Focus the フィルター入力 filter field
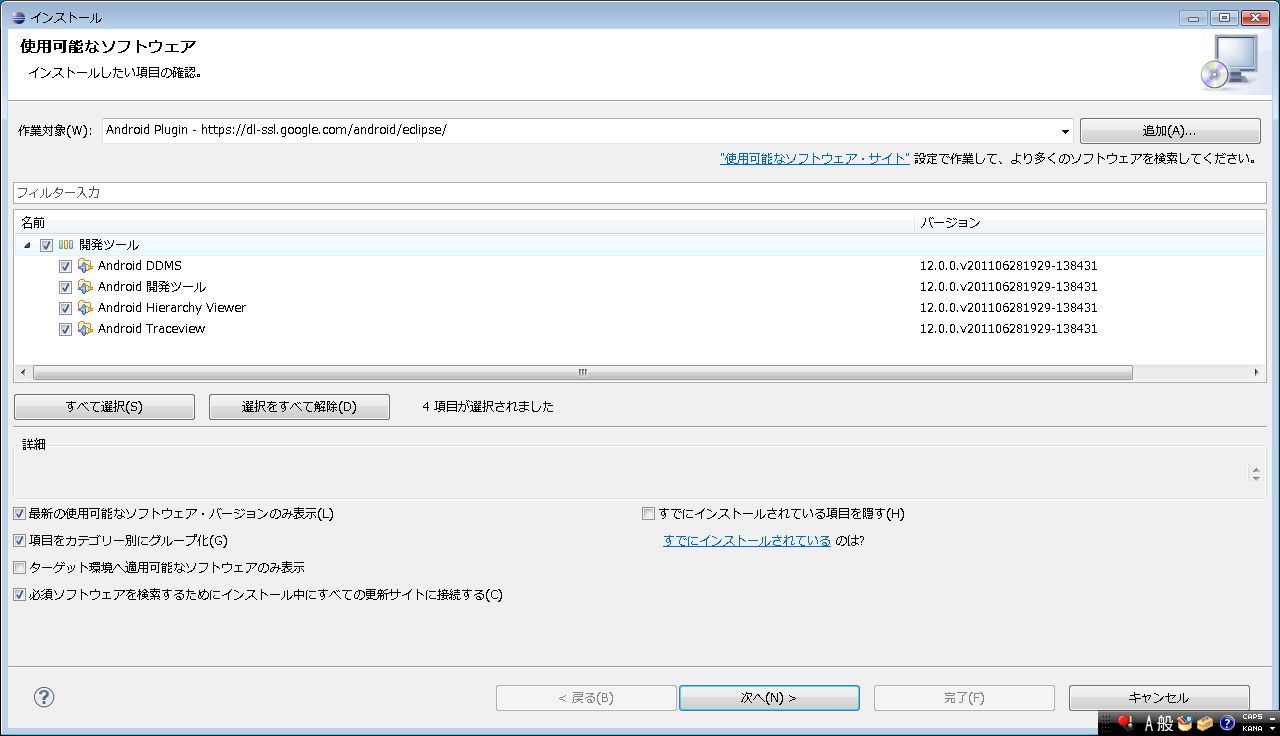The width and height of the screenshot is (1280, 736). click(640, 193)
